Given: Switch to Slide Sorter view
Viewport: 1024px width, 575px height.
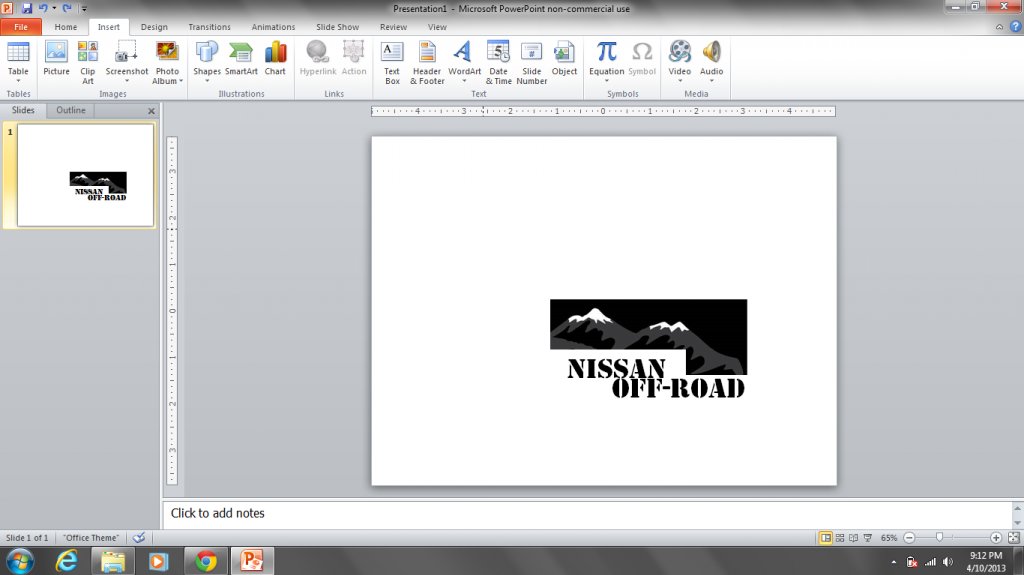Looking at the screenshot, I should (840, 538).
